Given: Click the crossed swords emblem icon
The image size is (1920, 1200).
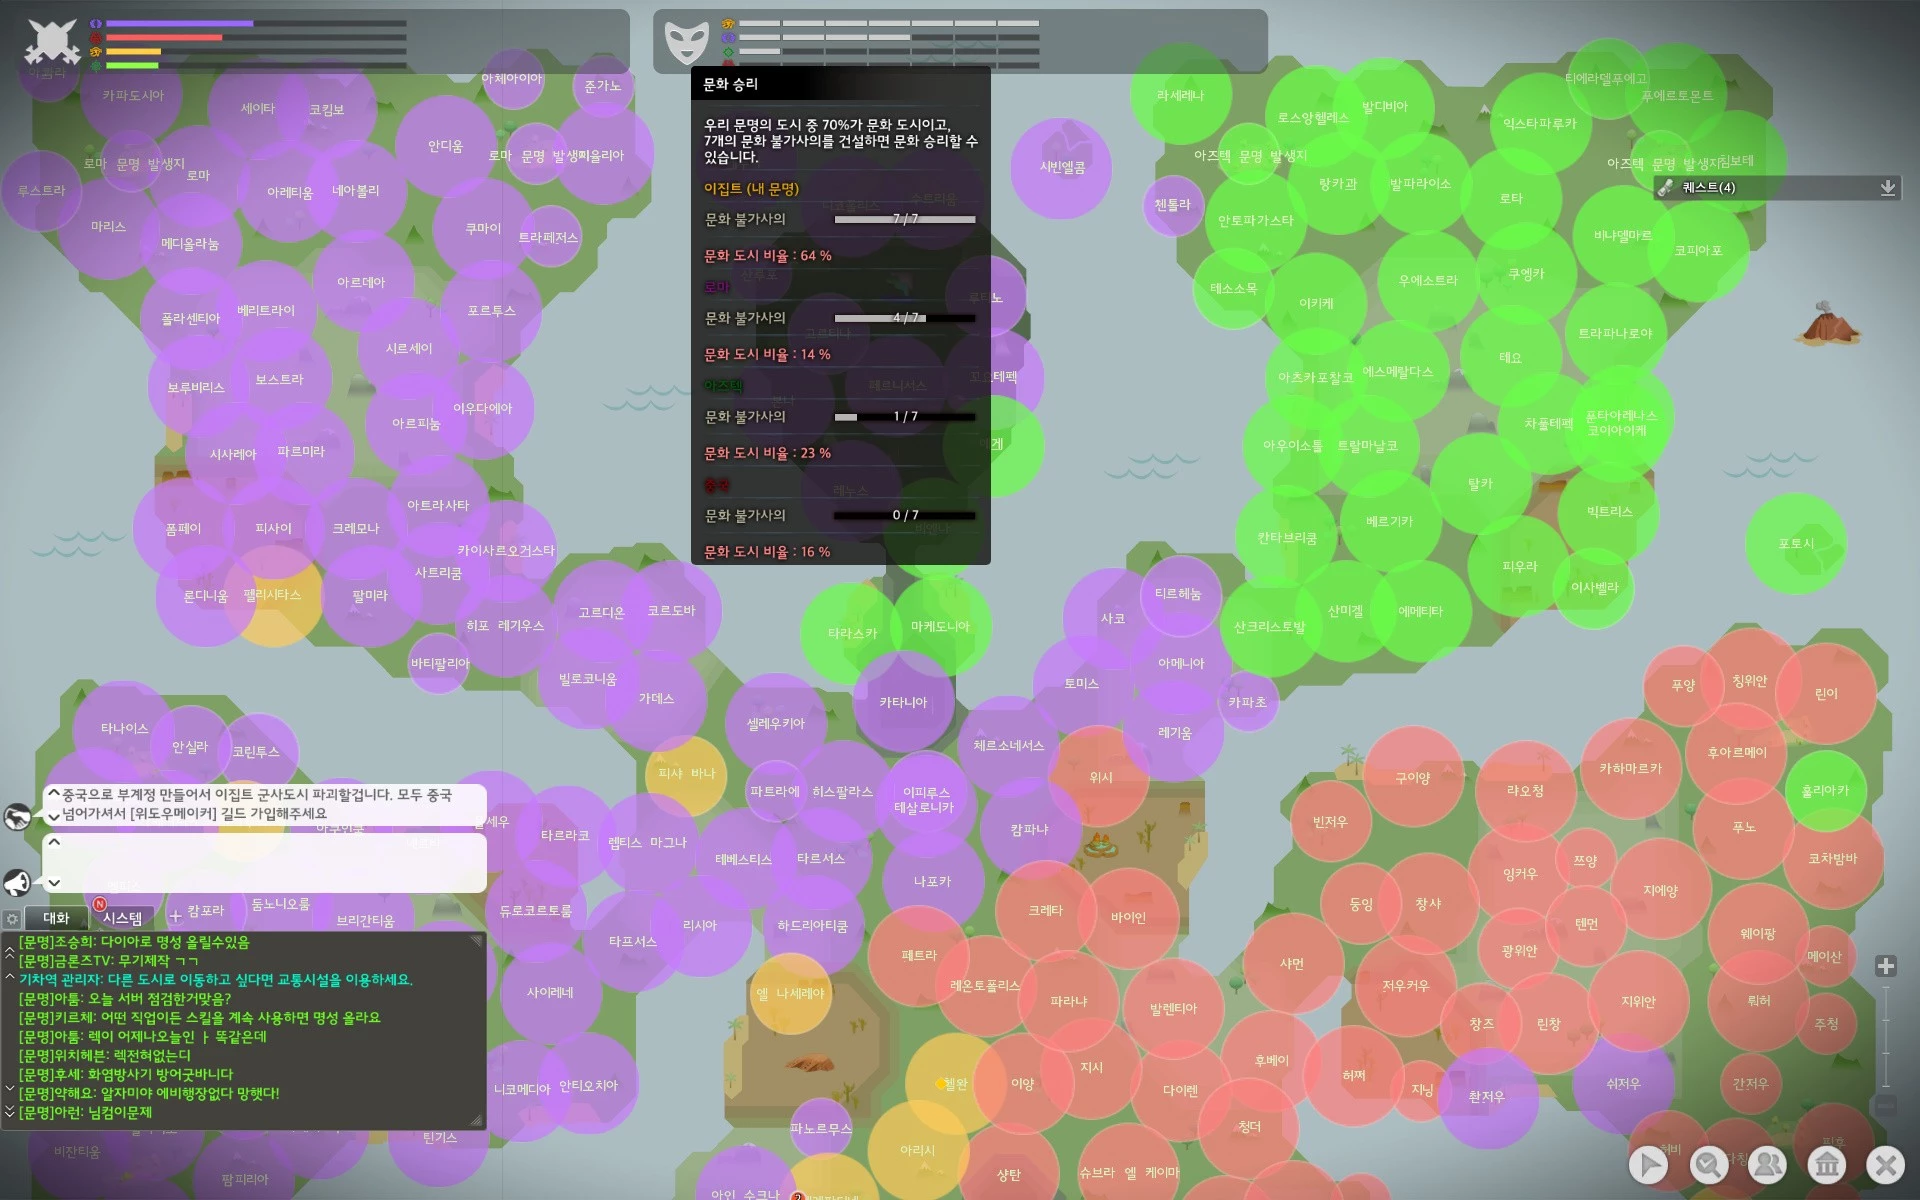Looking at the screenshot, I should 52,41.
